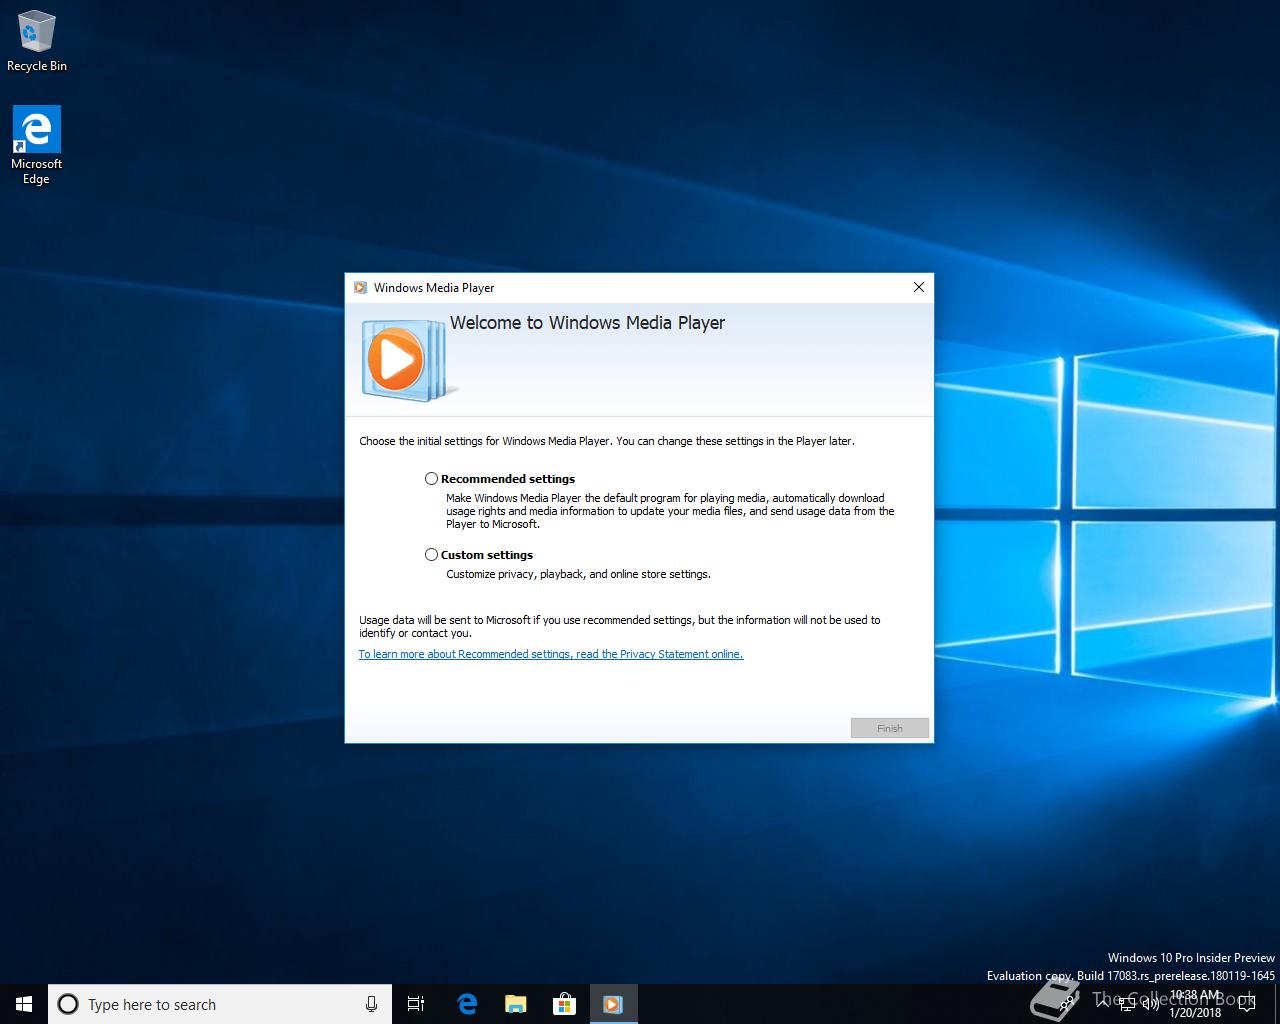Viewport: 1280px width, 1024px height.
Task: Choose the Custom settings option
Action: coord(431,555)
